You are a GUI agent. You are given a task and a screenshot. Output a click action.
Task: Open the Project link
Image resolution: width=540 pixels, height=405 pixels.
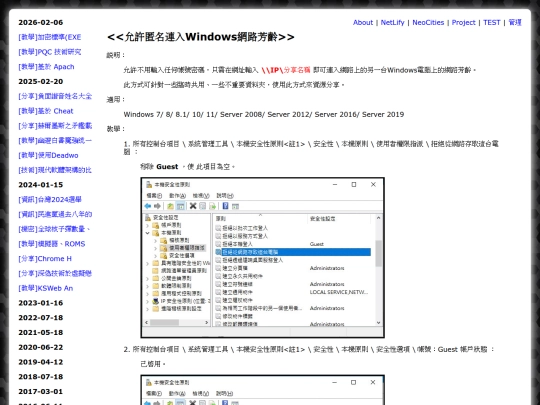463,22
